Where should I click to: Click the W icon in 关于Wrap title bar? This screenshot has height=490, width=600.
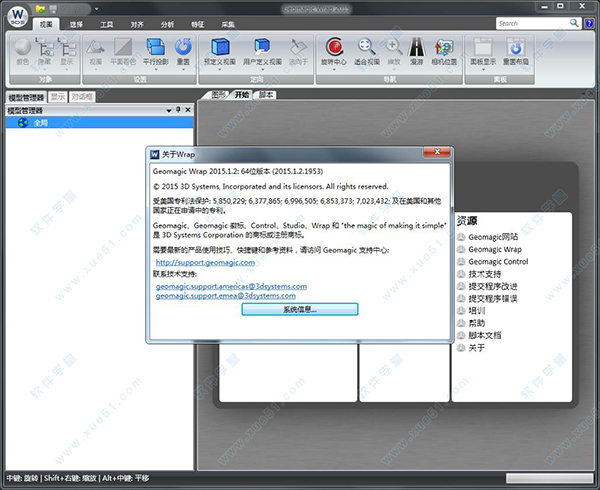pyautogui.click(x=155, y=155)
